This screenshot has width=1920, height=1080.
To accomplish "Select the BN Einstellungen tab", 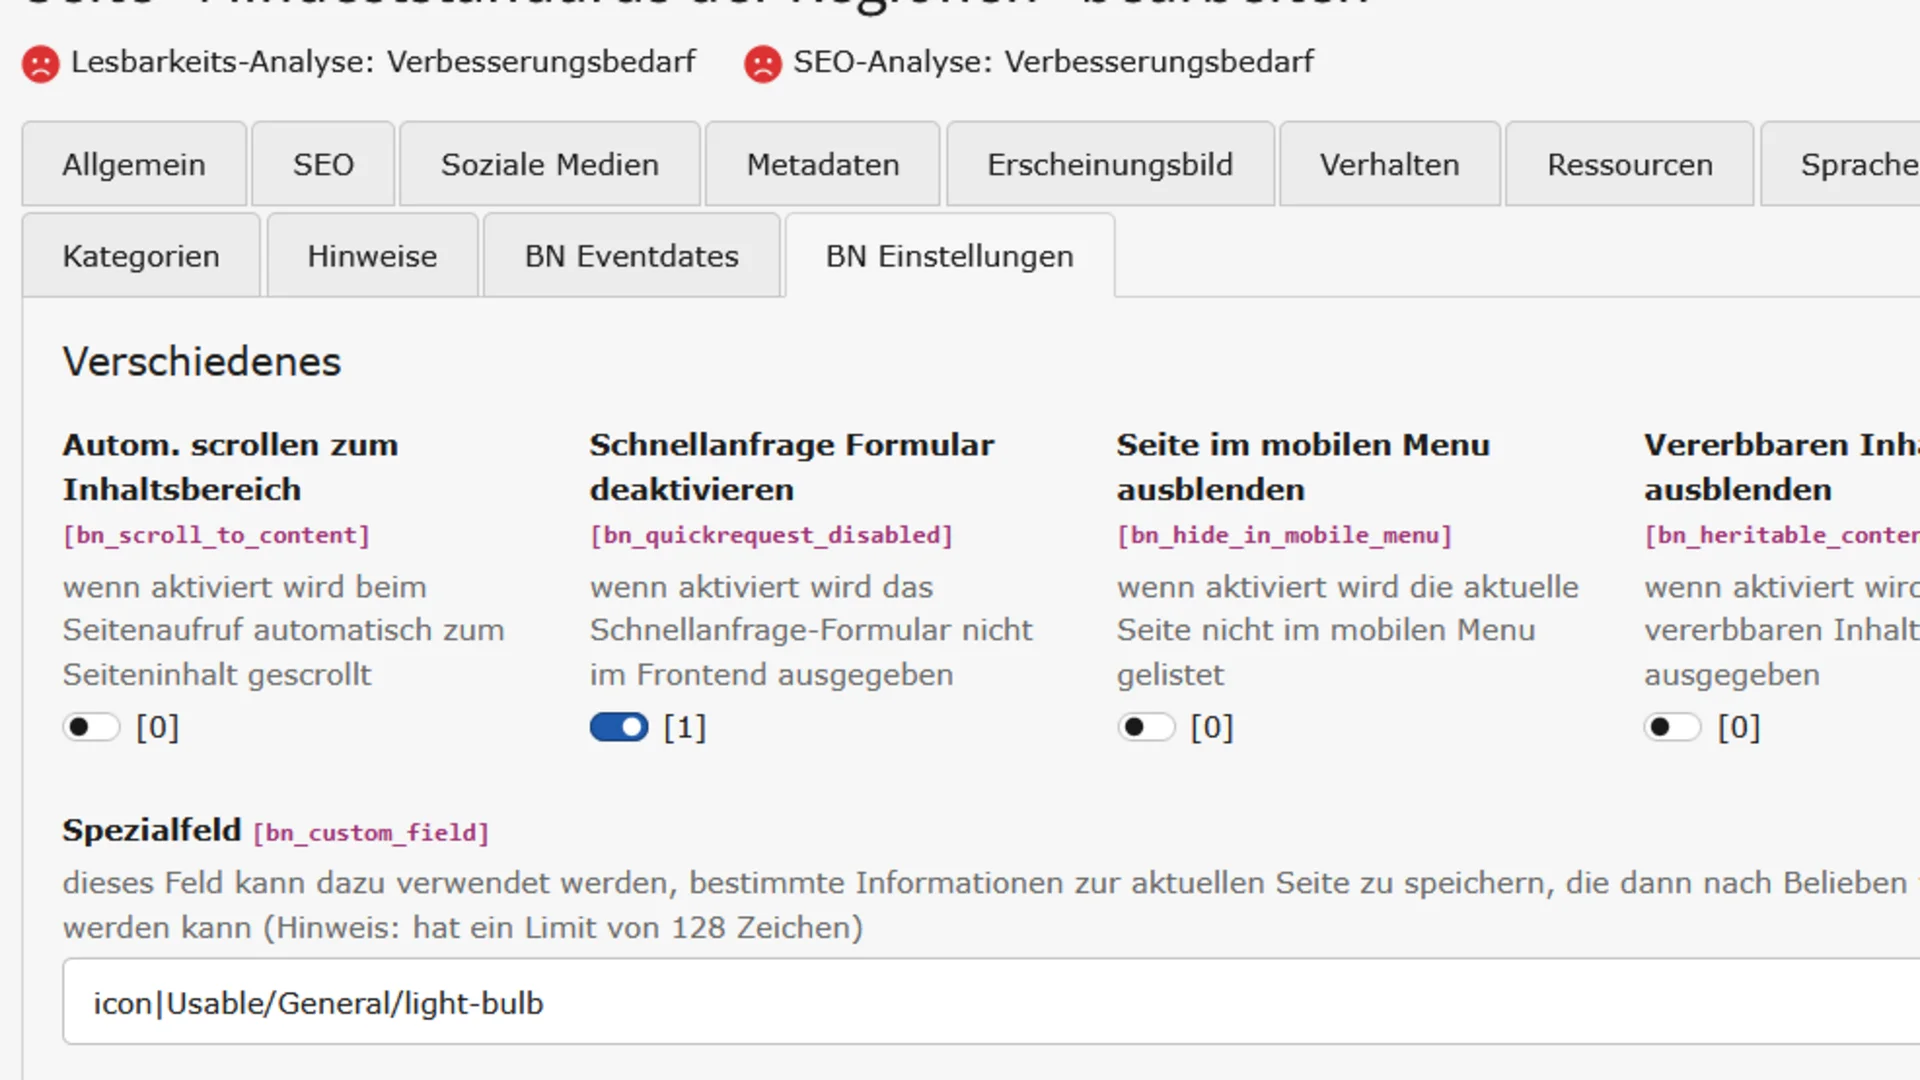I will 950,256.
